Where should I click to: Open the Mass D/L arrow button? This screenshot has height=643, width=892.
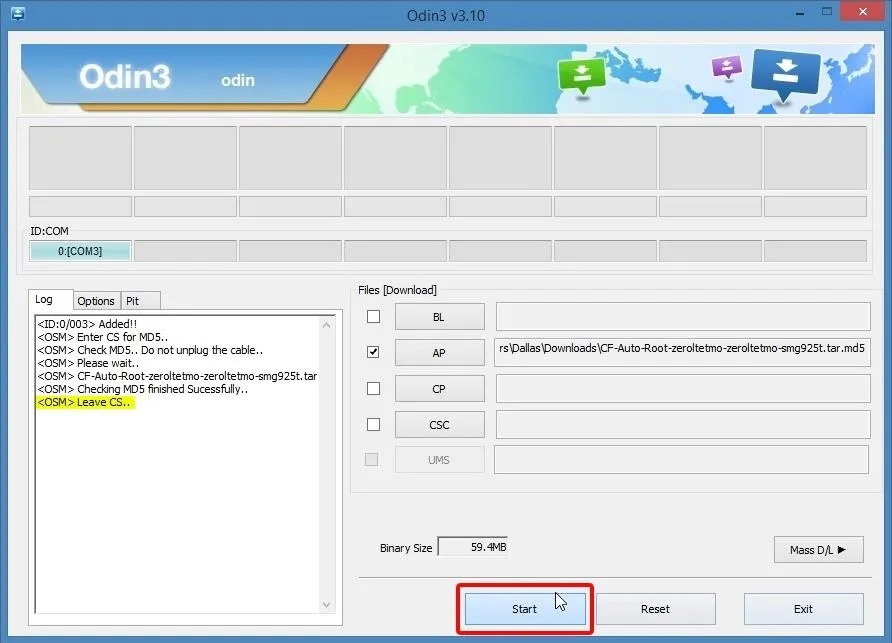818,549
